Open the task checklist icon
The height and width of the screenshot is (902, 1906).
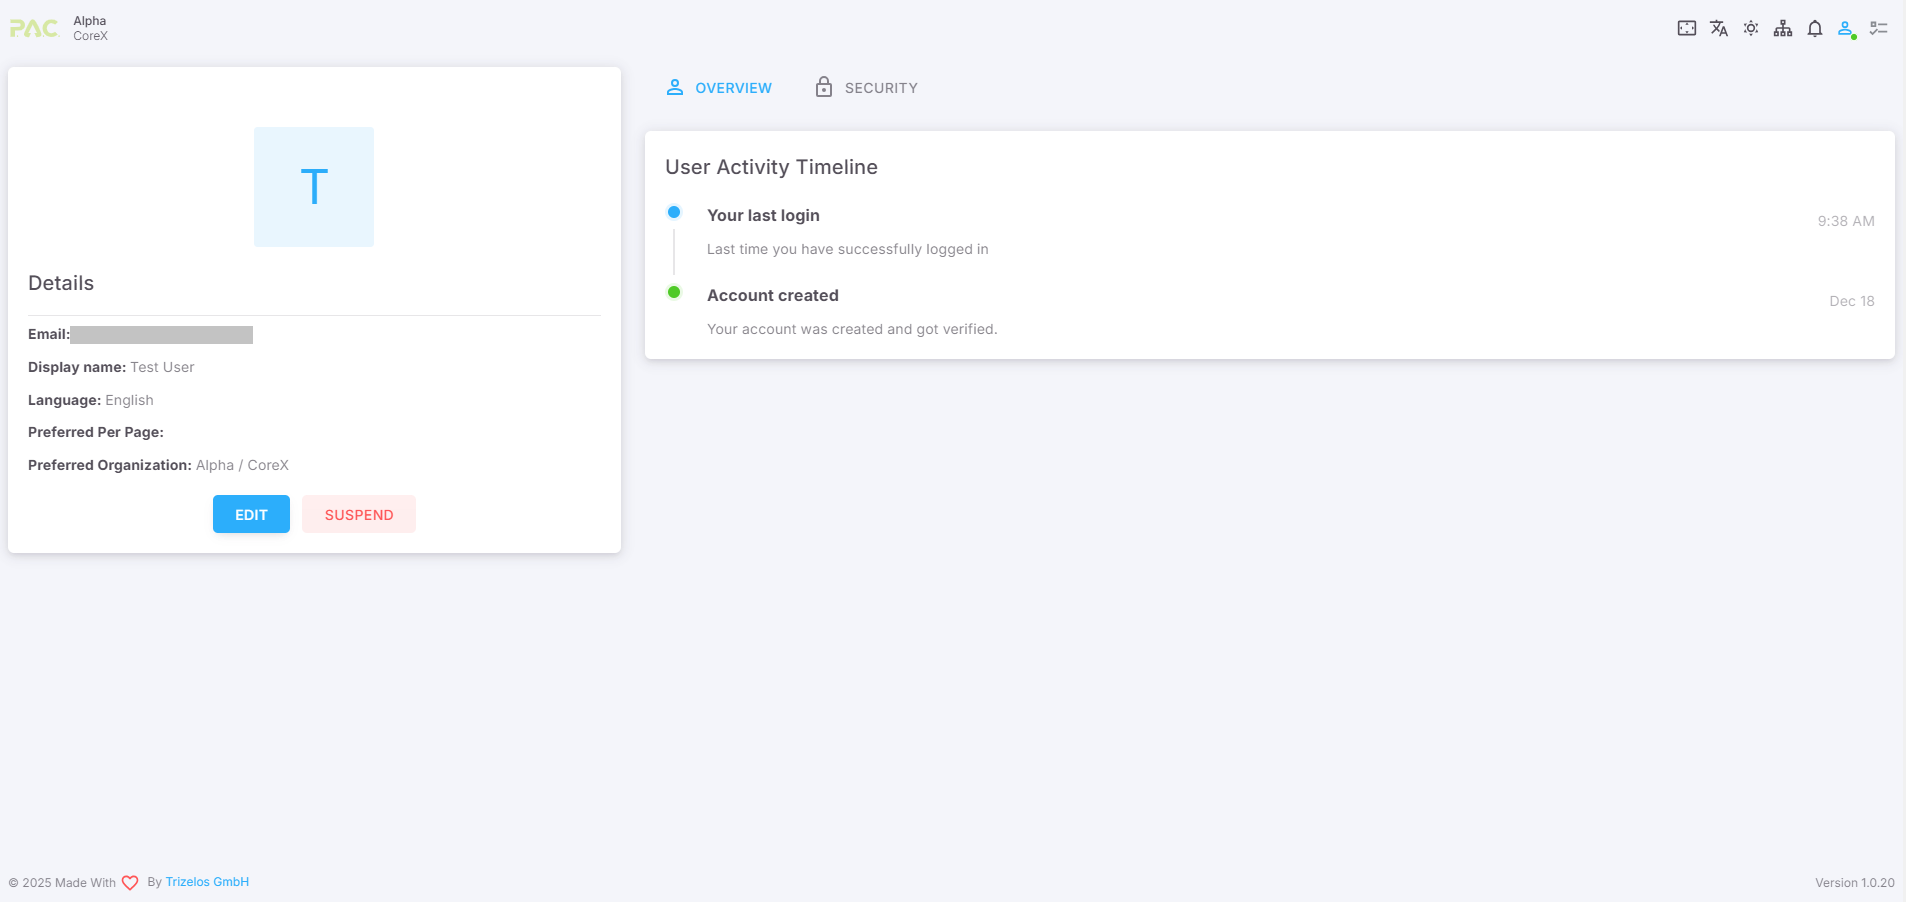[1878, 28]
